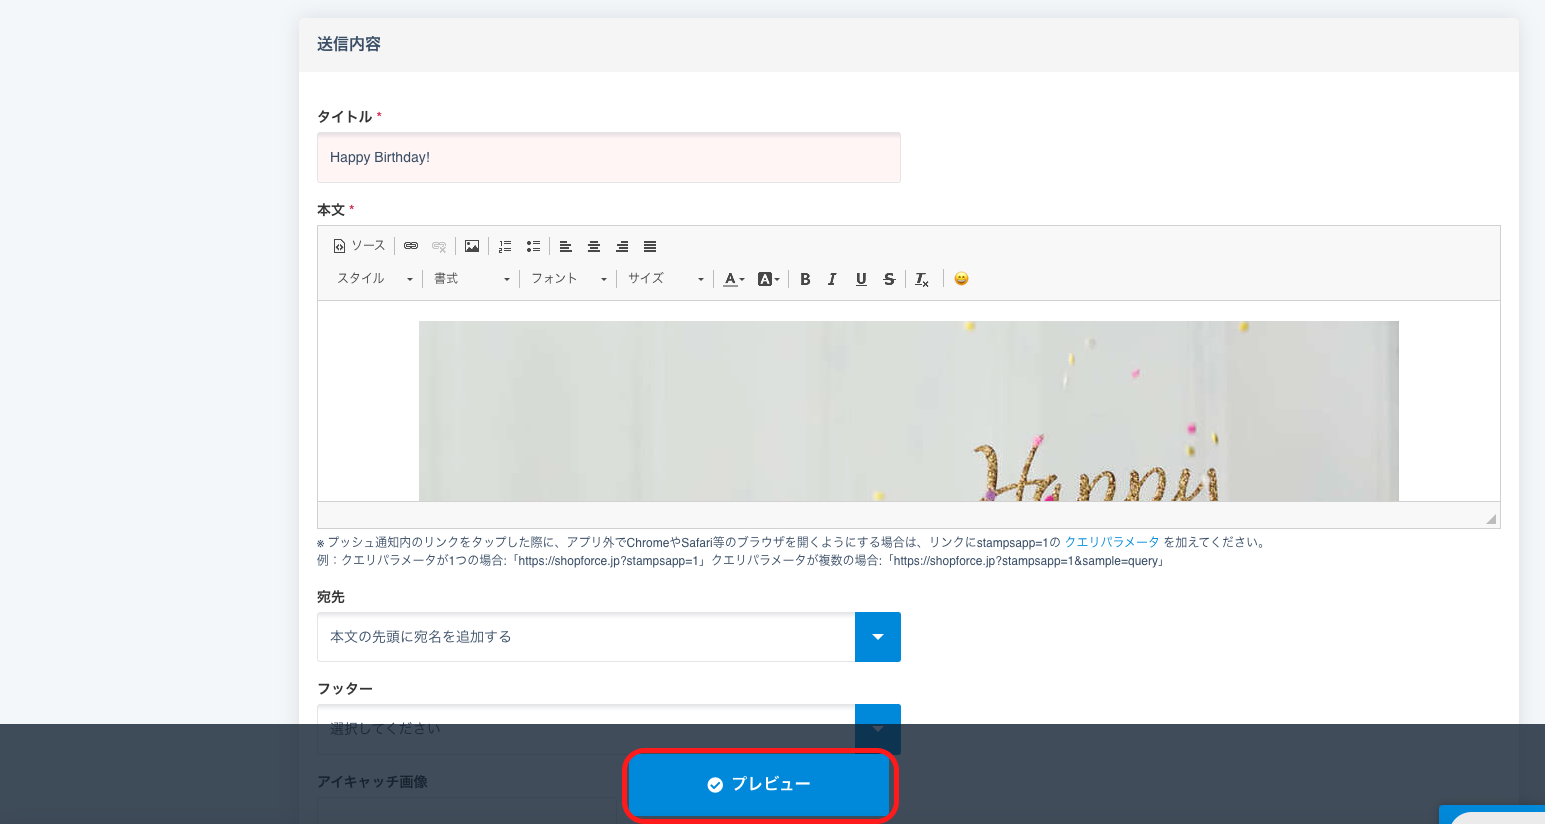Apply strikethrough to text
Image resolution: width=1545 pixels, height=824 pixels.
(x=889, y=279)
